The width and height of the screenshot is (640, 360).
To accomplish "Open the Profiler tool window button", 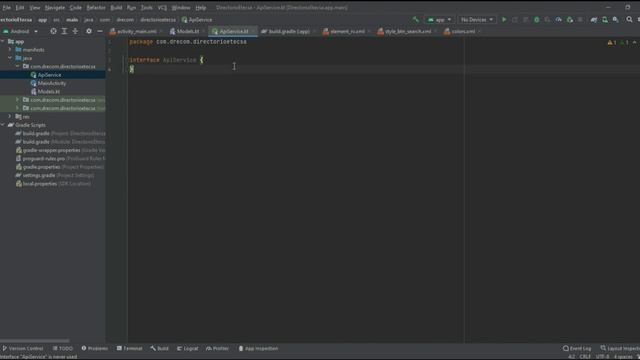I will tap(218, 348).
